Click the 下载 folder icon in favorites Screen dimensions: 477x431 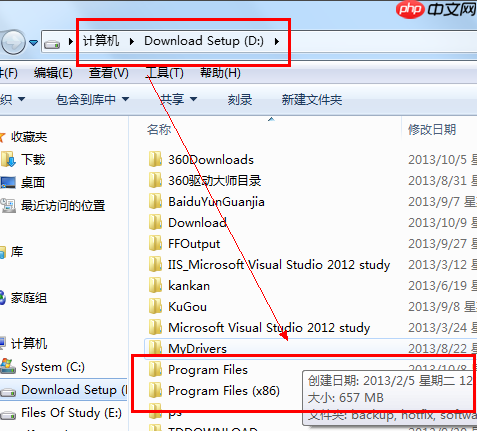[8, 159]
